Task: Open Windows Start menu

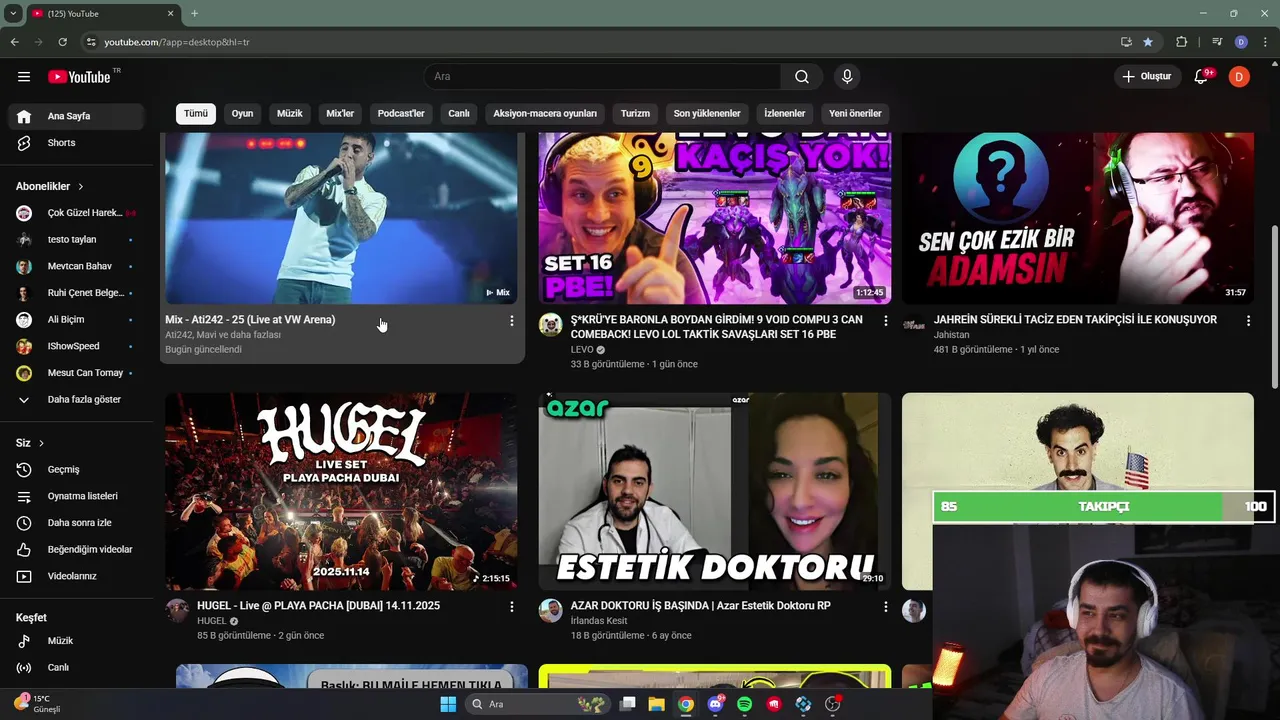Action: coord(448,704)
